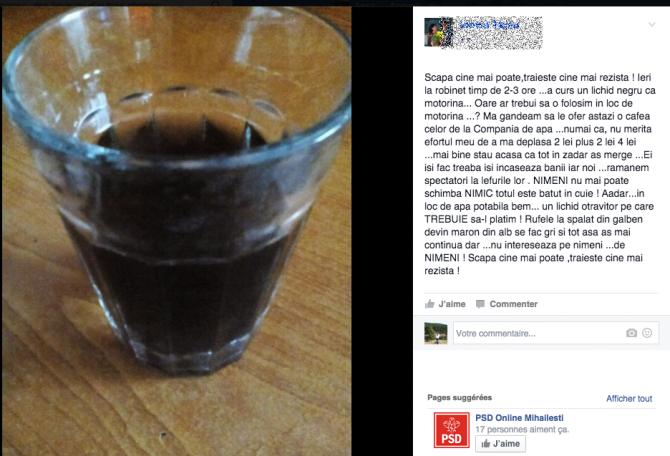Viewport: 670px width, 456px height.
Task: Click the thumbs-up icon in the PSD J'aime button
Action: 485,444
